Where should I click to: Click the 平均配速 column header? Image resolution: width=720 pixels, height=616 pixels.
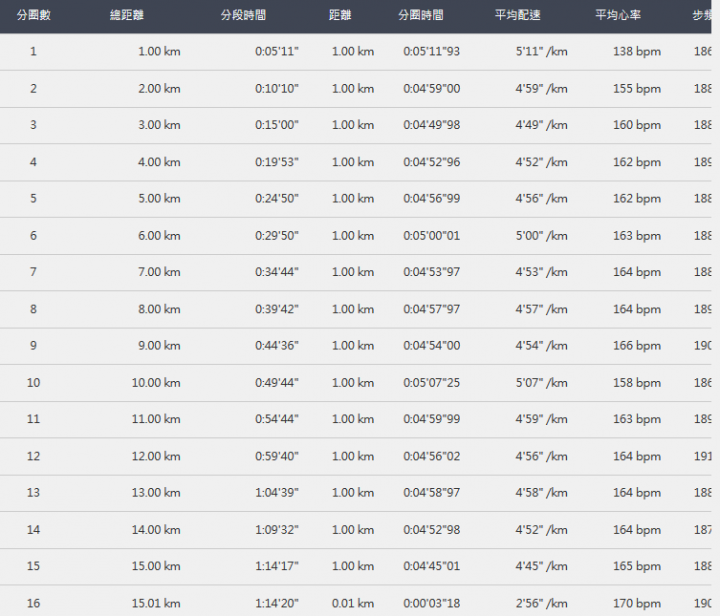tap(518, 15)
